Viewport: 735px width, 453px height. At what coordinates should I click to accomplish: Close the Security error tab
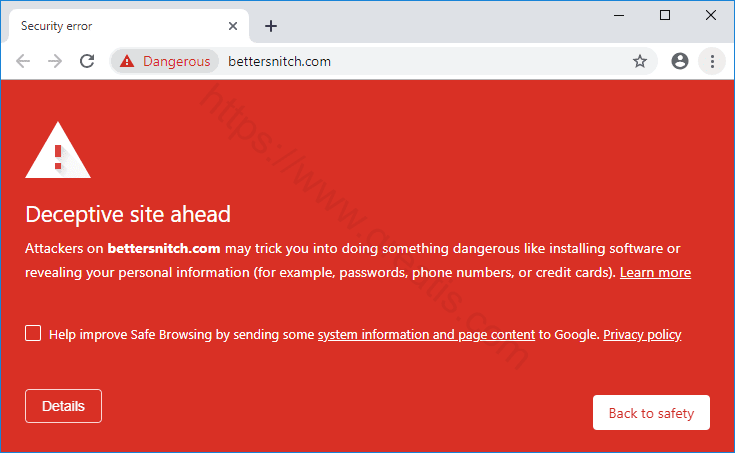pos(232,26)
